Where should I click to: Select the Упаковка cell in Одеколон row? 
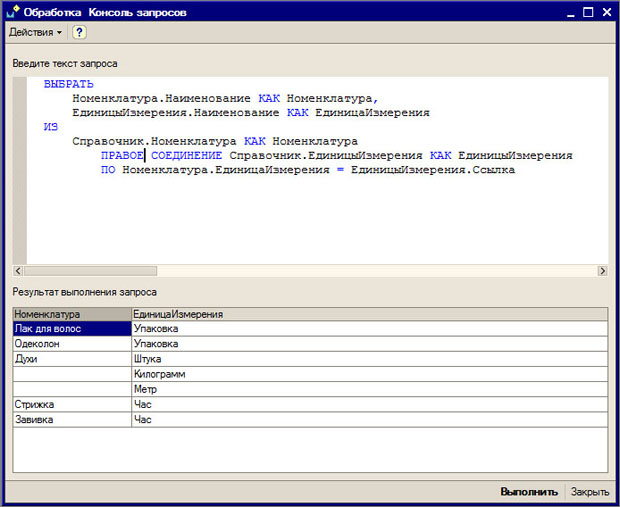[369, 344]
